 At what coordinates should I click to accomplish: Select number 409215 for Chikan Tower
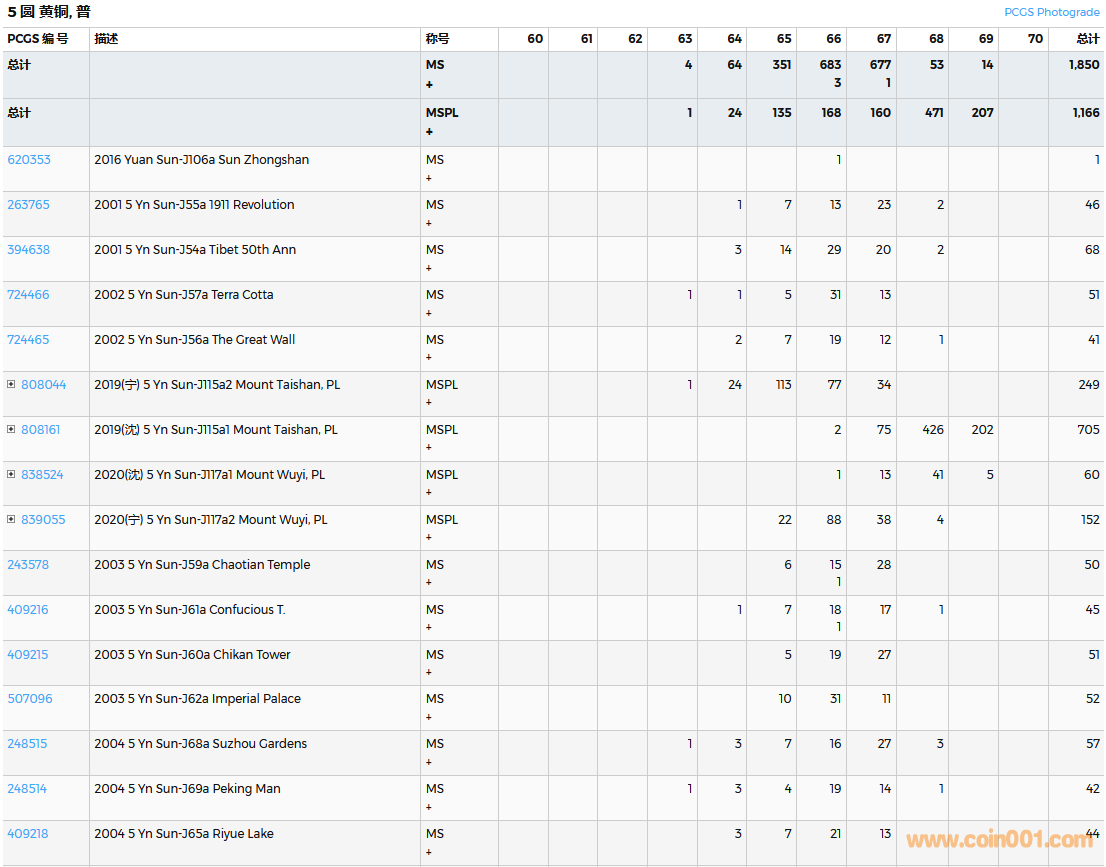[28, 655]
